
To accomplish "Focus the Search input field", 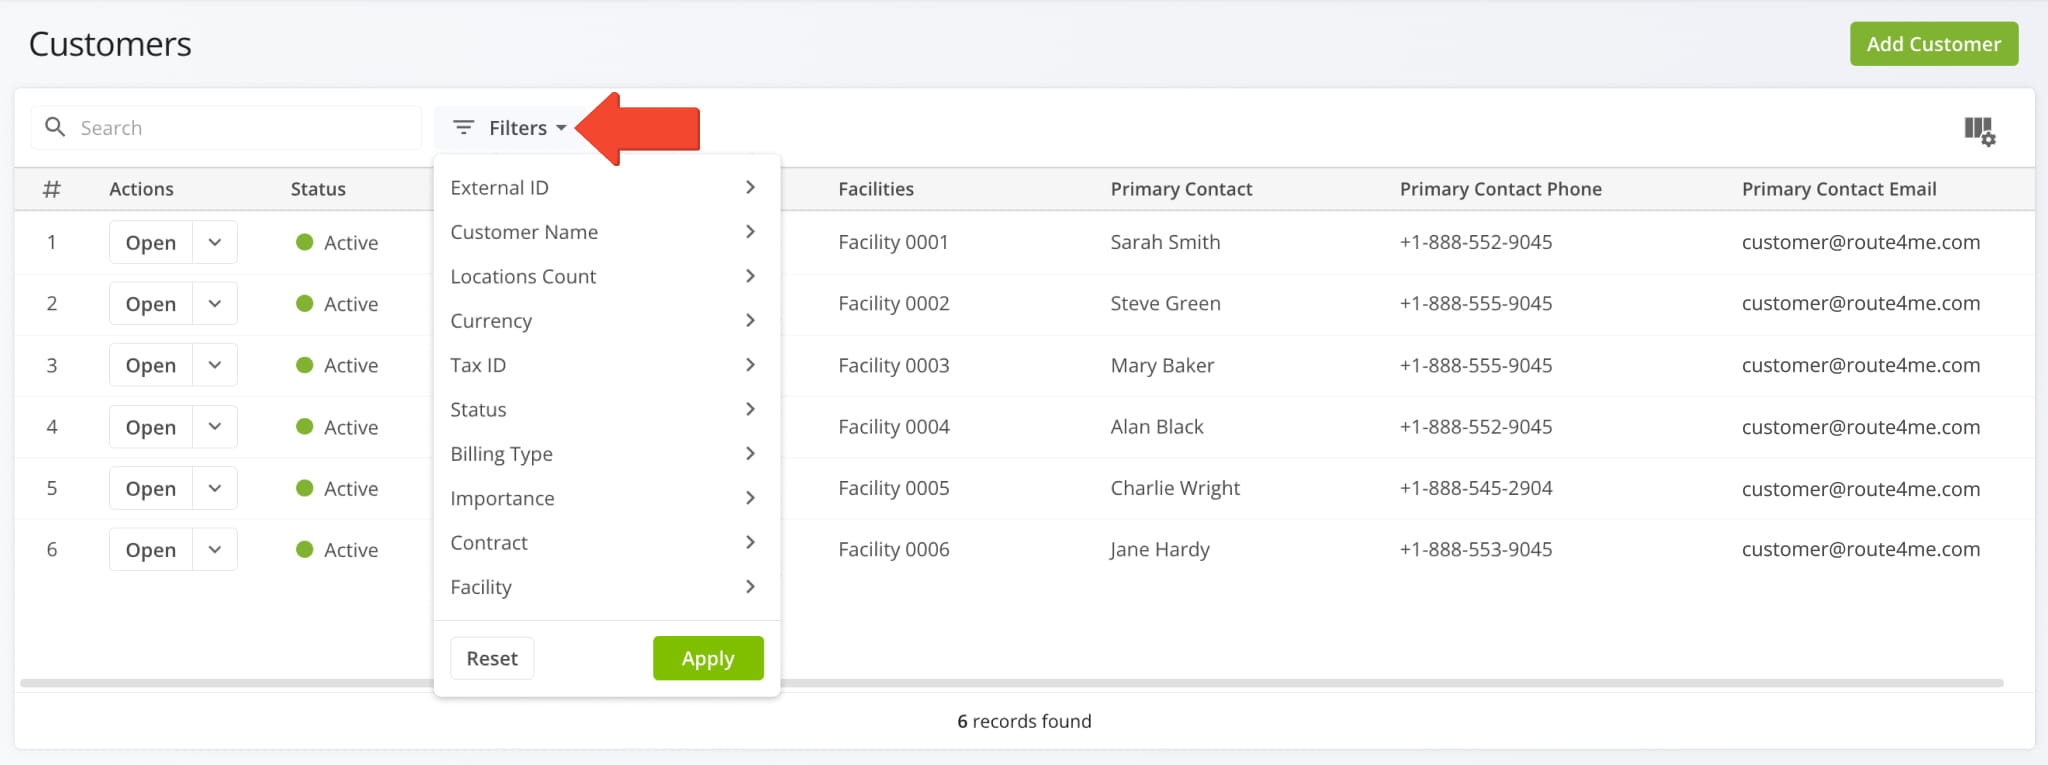I will point(226,128).
